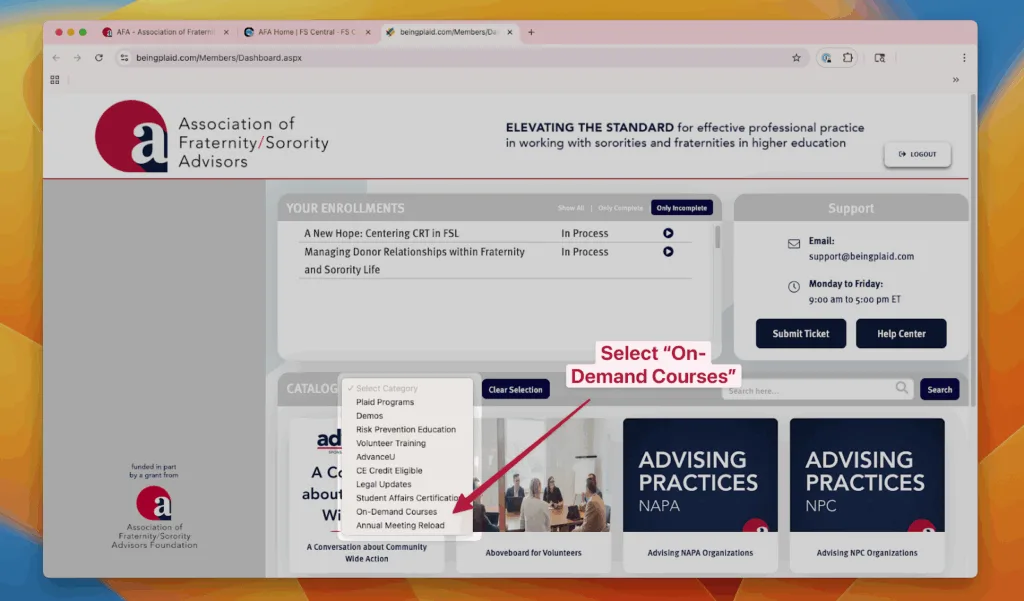The image size is (1024, 601).
Task: Click Clear Selection button
Action: 515,389
